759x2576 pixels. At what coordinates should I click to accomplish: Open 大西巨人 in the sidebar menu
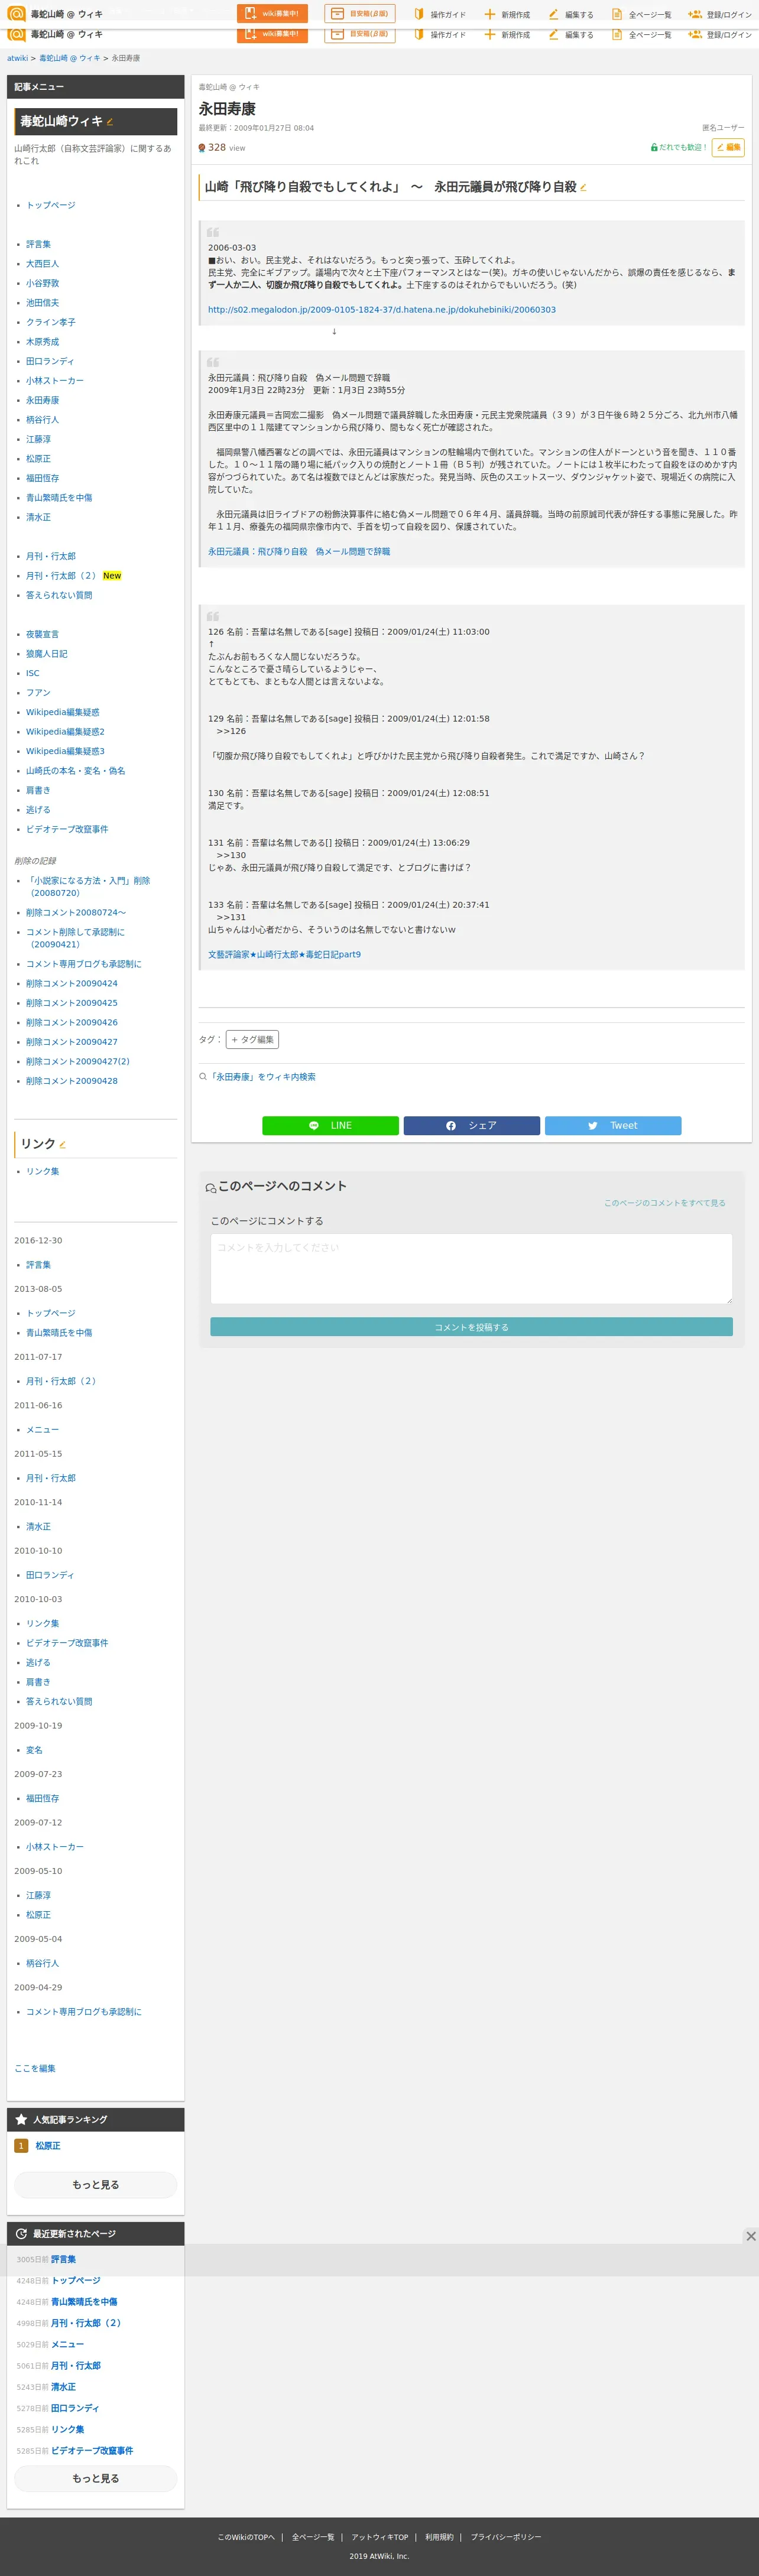[x=42, y=264]
